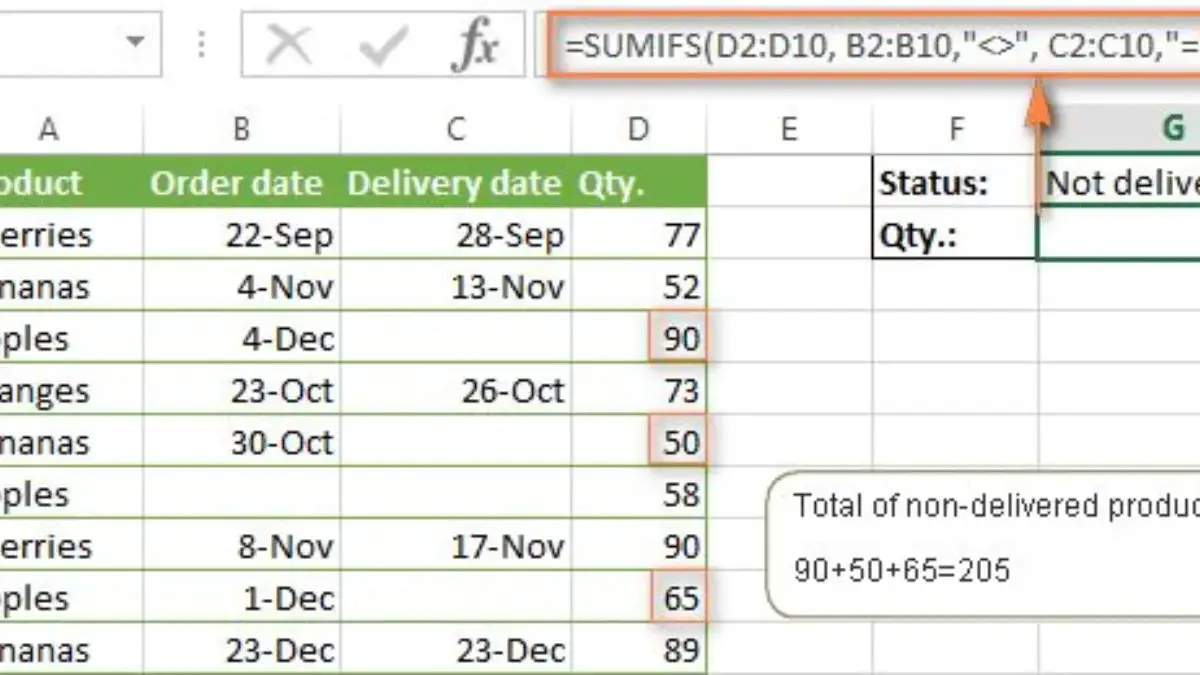Click the 'Delivery date' header cell

point(455,182)
